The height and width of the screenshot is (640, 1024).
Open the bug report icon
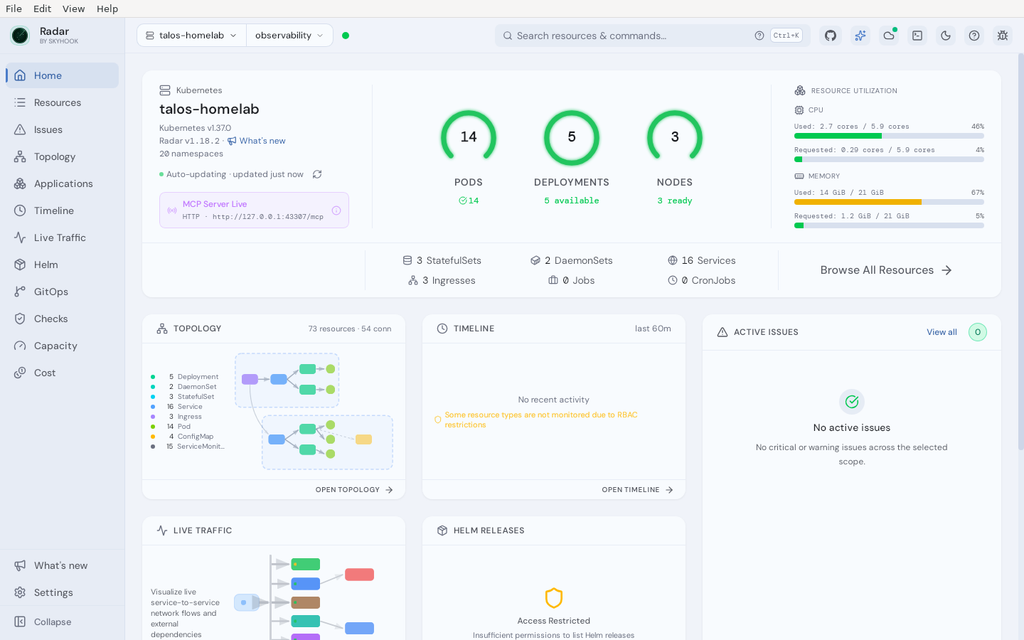click(x=1002, y=35)
